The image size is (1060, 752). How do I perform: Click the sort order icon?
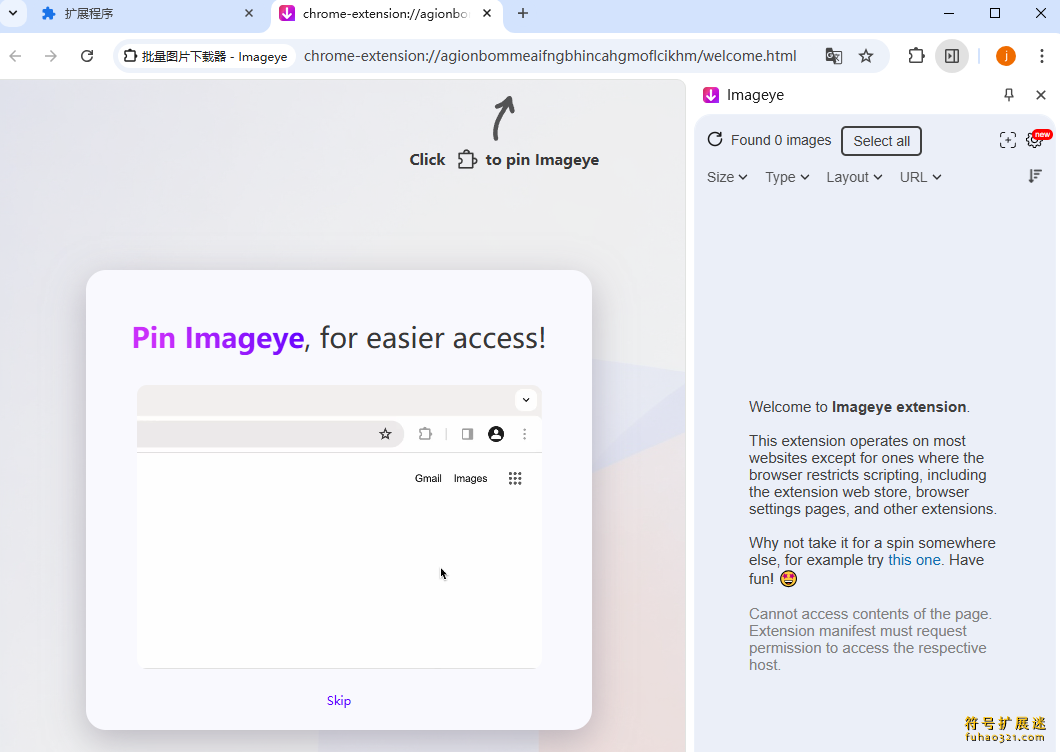tap(1034, 177)
